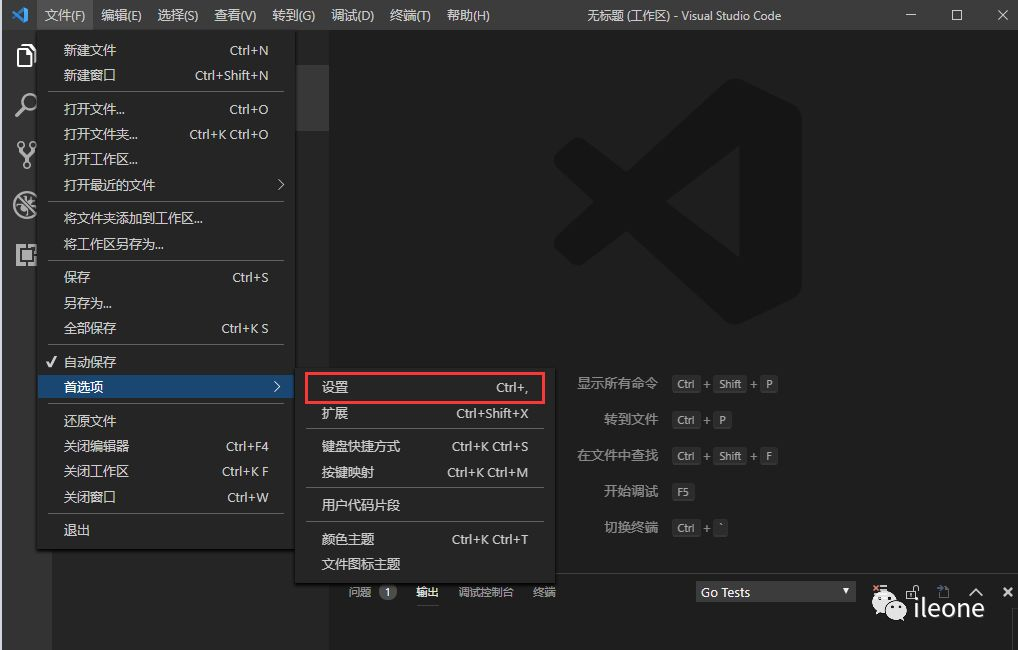Switch to the 调试控制台 panel tab
This screenshot has height=650, width=1018.
point(486,592)
